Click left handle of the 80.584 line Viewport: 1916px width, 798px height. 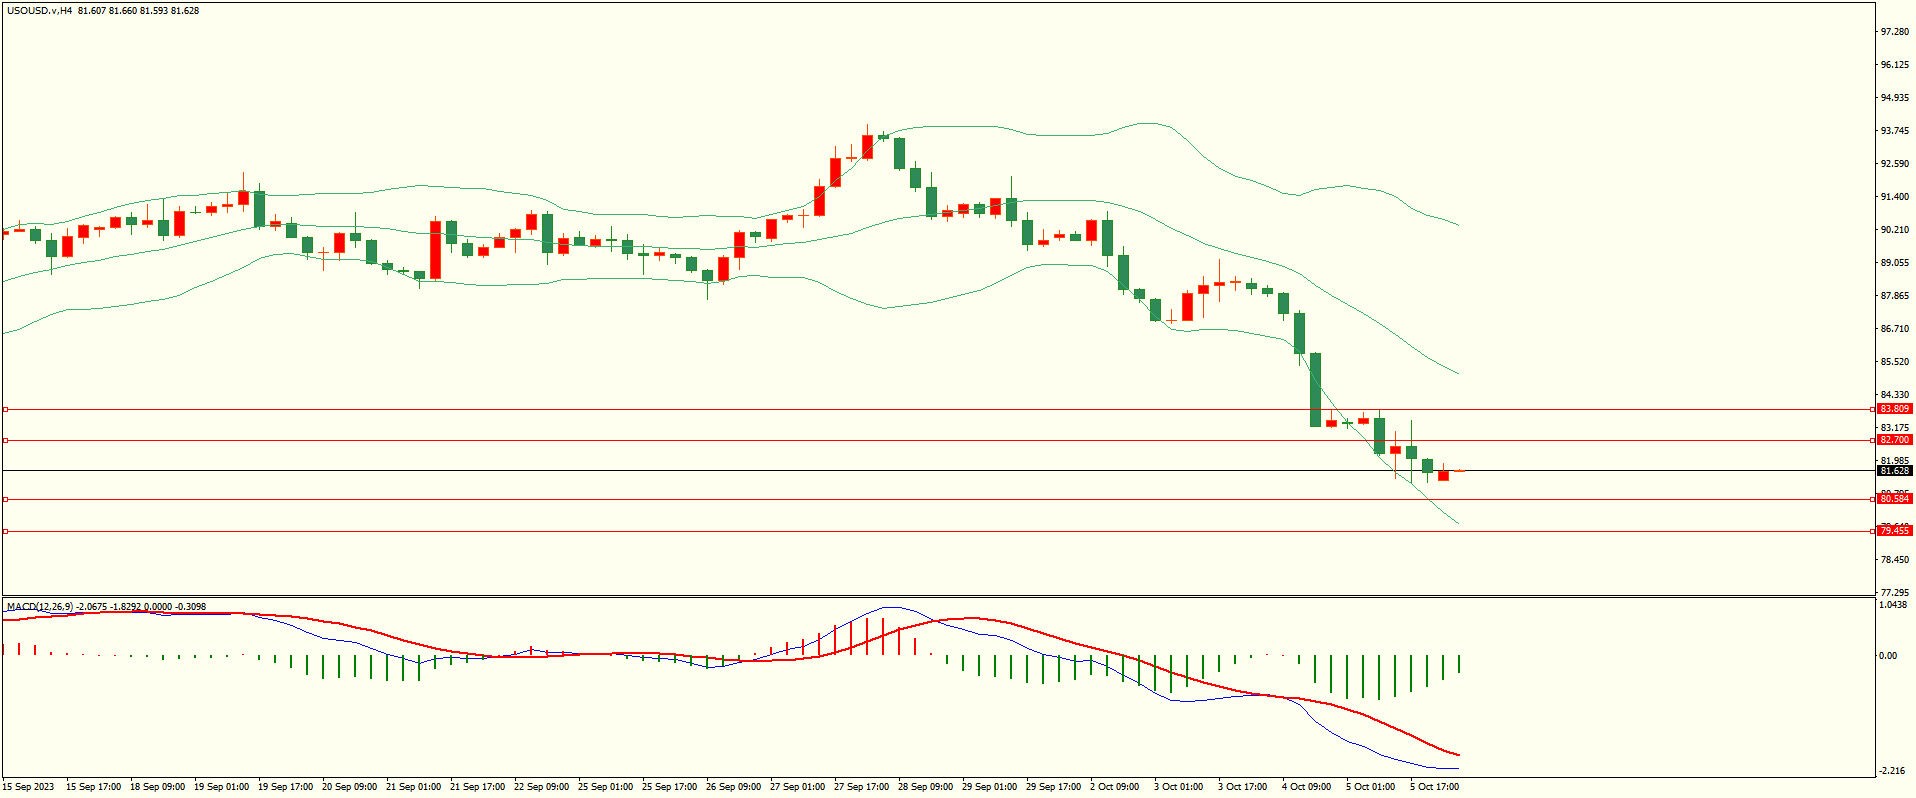(x=5, y=499)
